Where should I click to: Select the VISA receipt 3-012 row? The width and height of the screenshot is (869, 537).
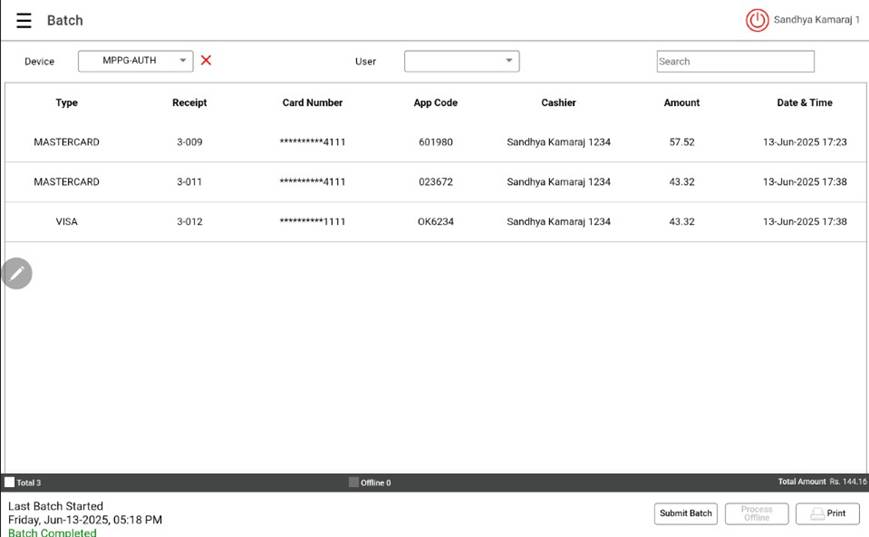(x=434, y=221)
